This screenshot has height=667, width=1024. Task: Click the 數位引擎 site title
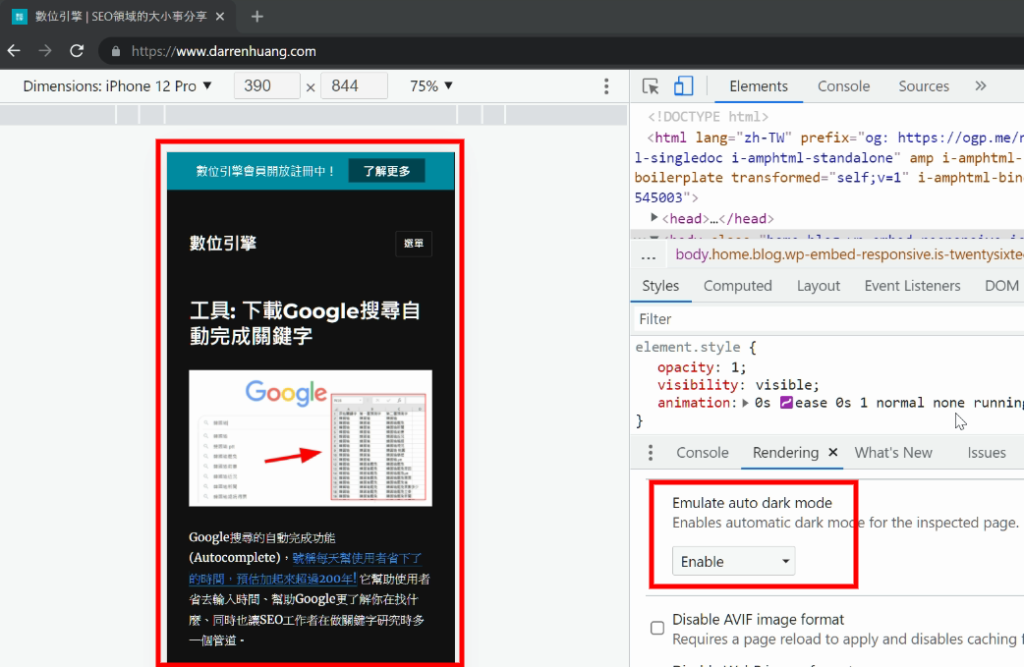coord(223,244)
